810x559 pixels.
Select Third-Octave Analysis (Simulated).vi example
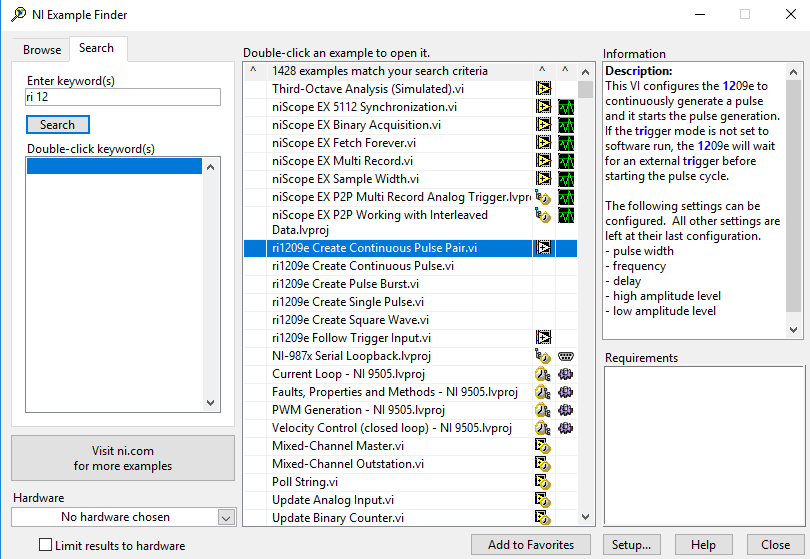368,89
